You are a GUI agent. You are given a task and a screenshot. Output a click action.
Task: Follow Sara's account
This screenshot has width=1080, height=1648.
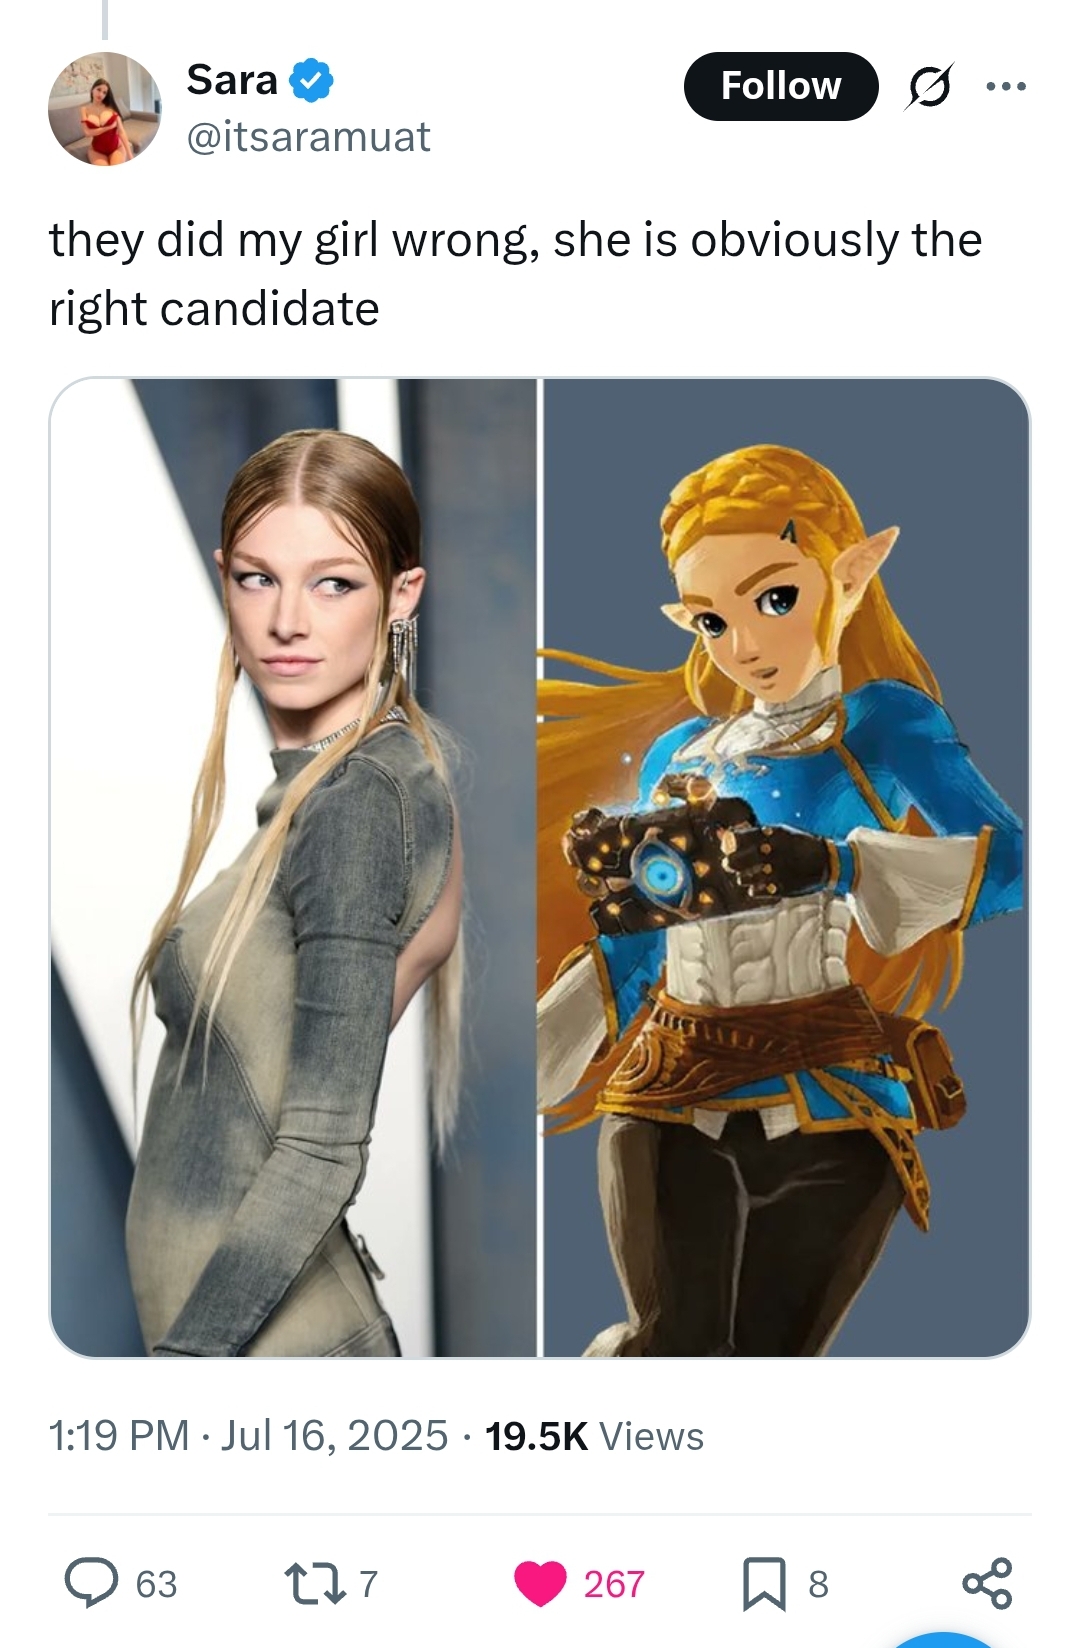tap(781, 86)
